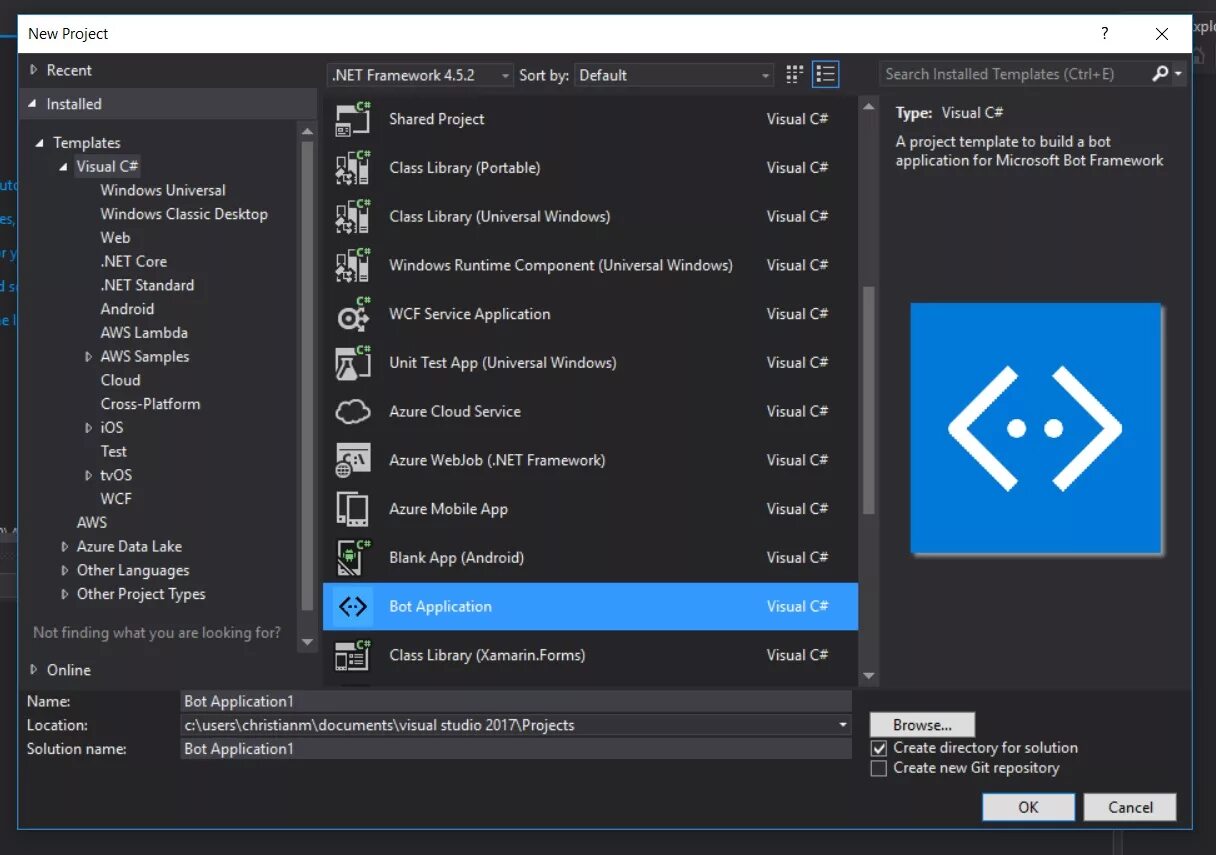Click the large Bot Framework preview image
Viewport: 1216px width, 855px height.
point(1036,428)
